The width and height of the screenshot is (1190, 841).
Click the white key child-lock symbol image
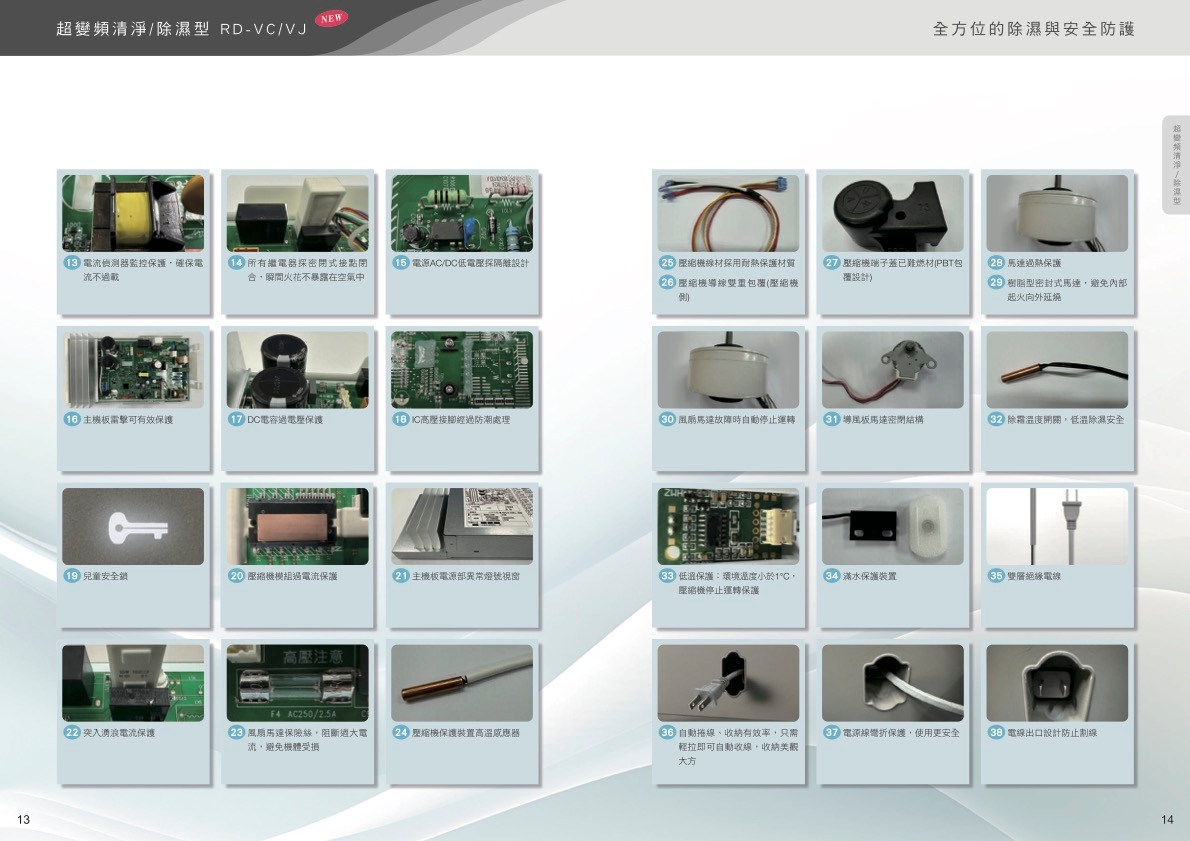(133, 526)
